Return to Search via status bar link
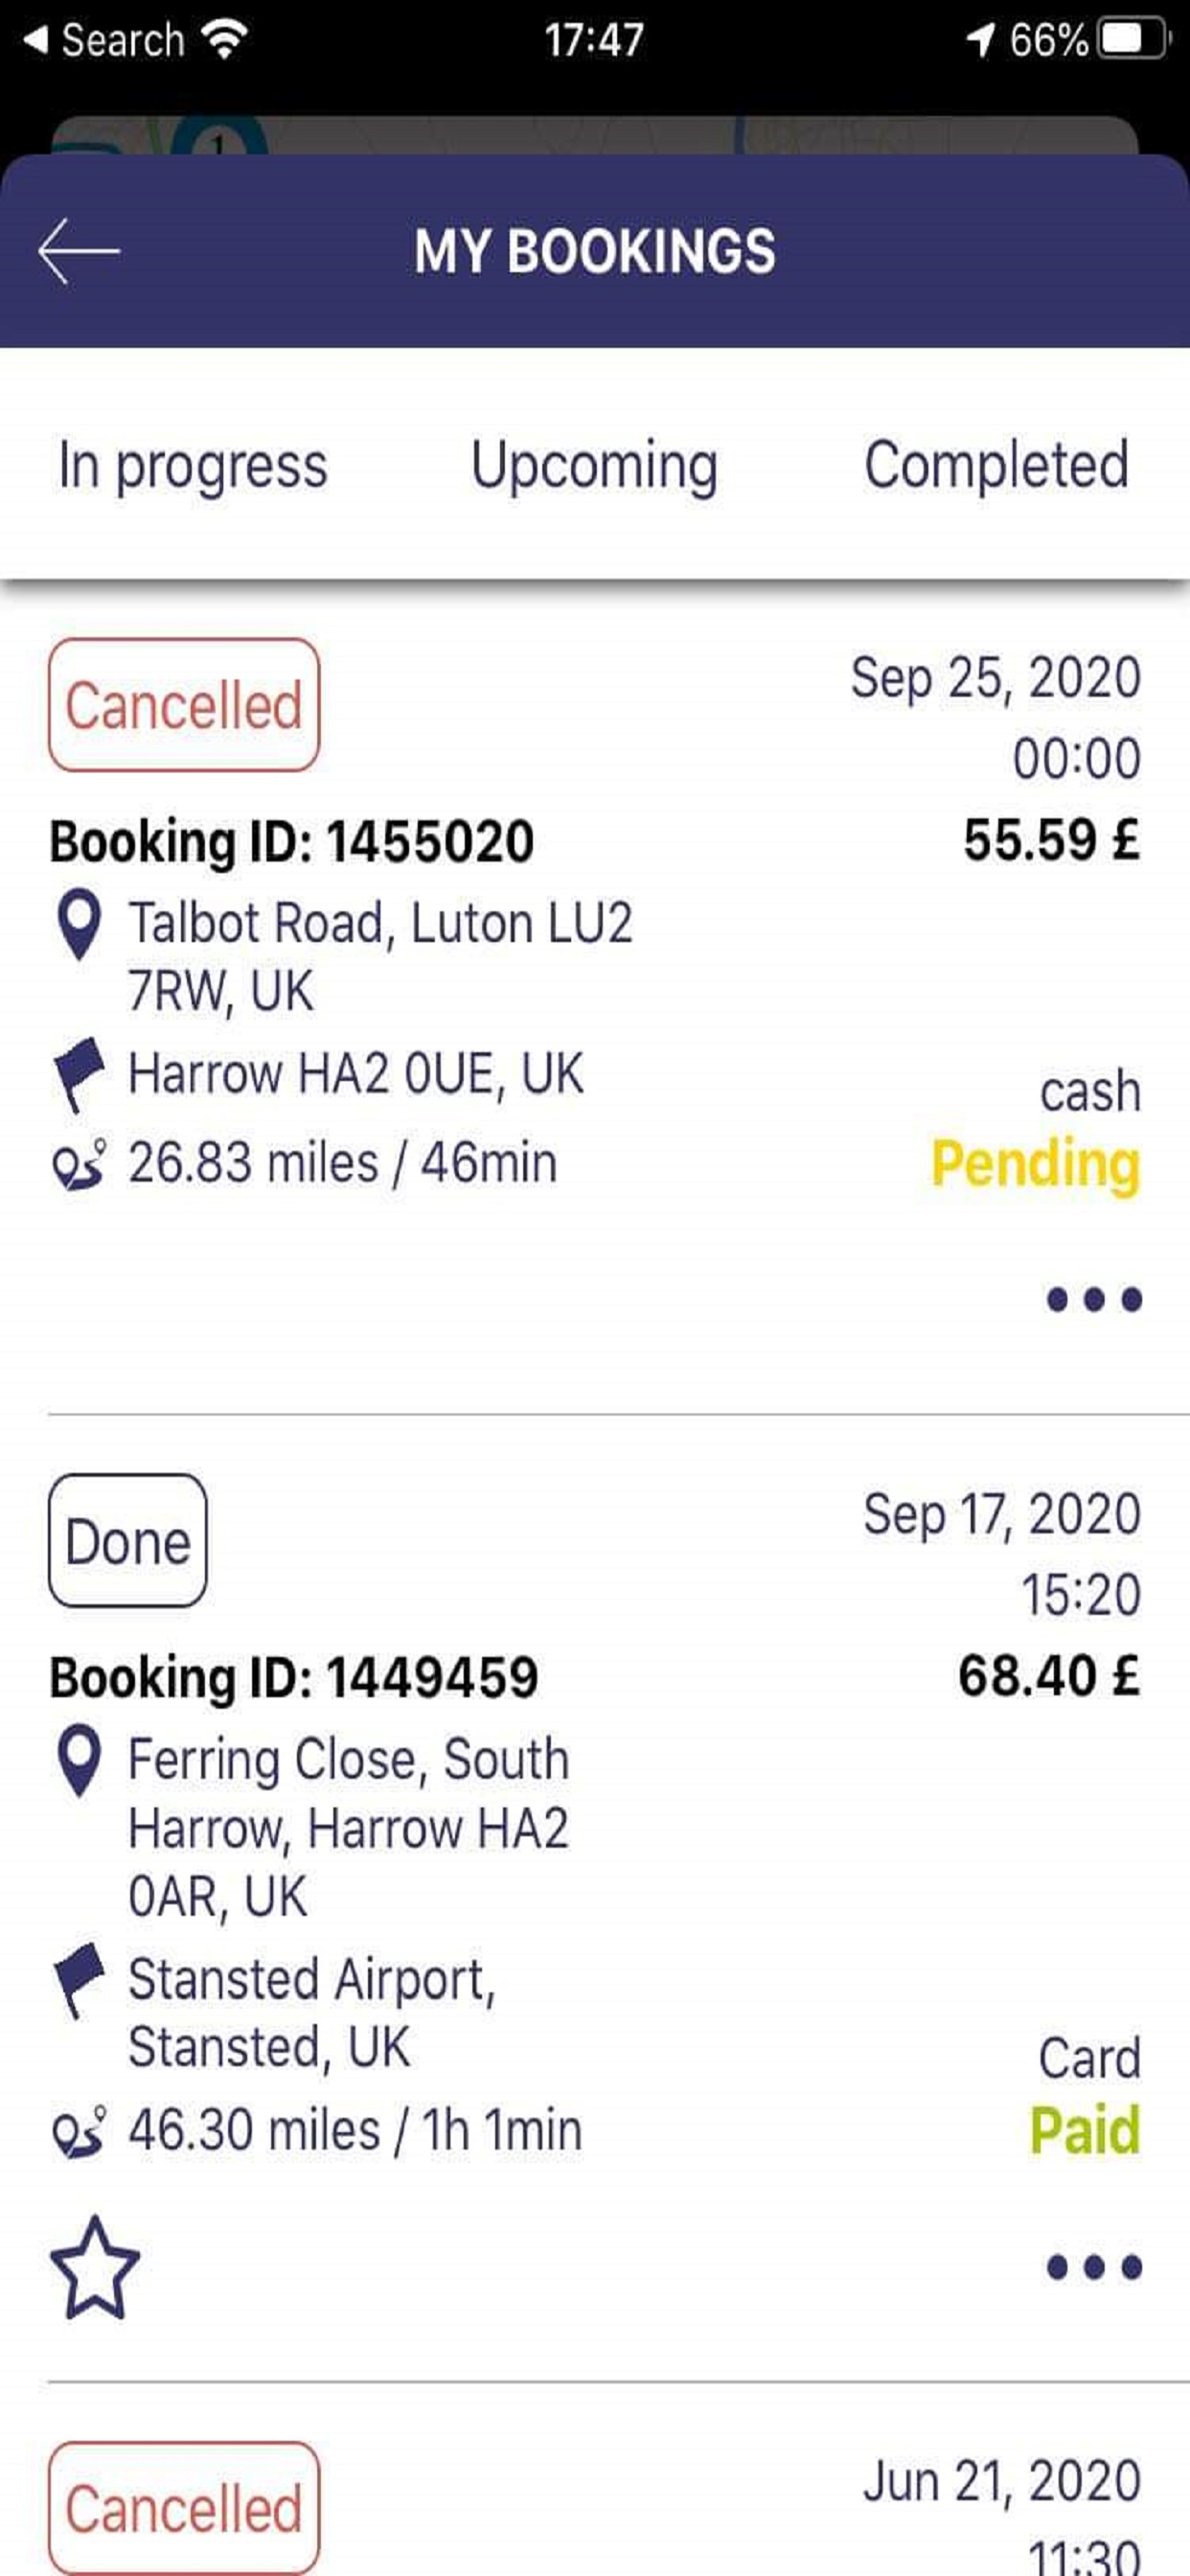Image resolution: width=1190 pixels, height=2576 pixels. pos(104,40)
